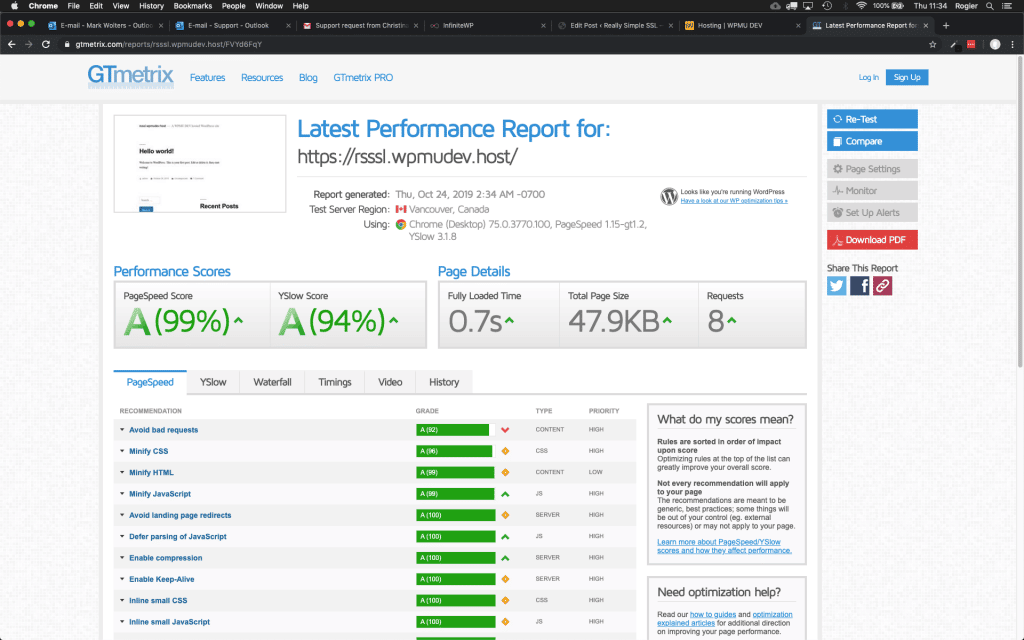Viewport: 1024px width, 640px height.
Task: Click the PageSpeed Score up arrow
Action: pyautogui.click(x=238, y=320)
